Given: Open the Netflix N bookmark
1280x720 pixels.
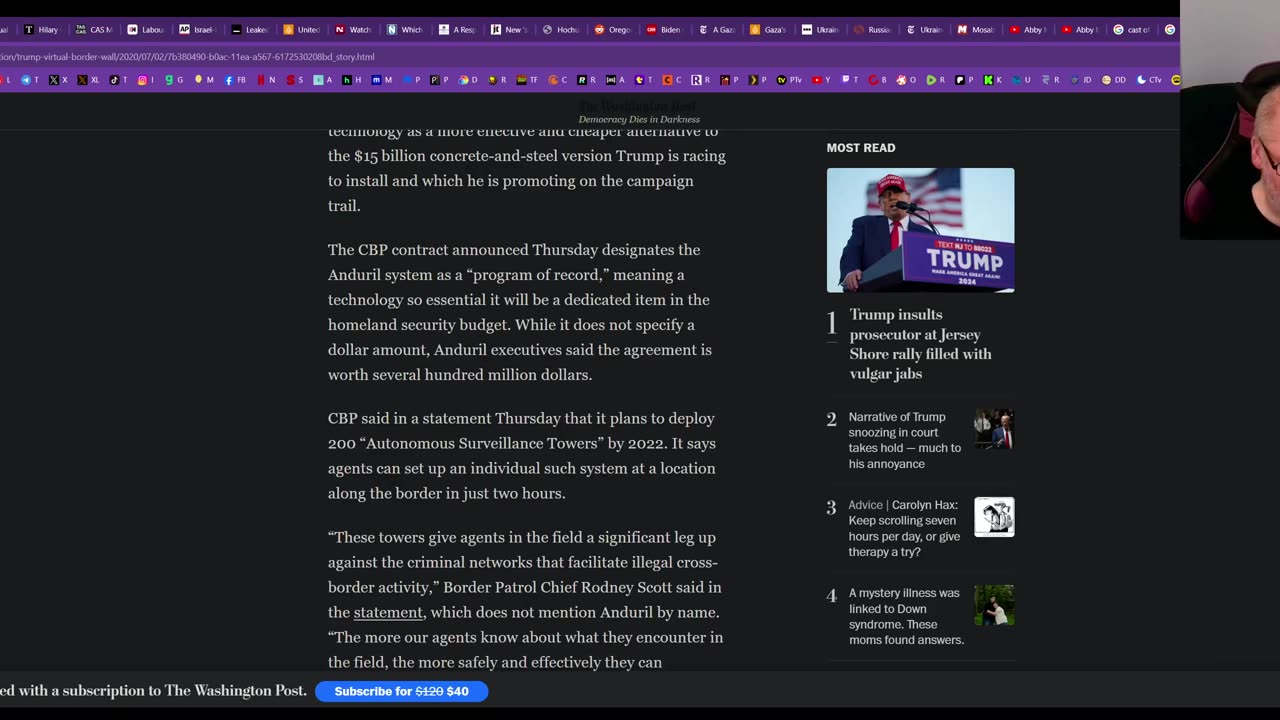Looking at the screenshot, I should click(x=266, y=80).
